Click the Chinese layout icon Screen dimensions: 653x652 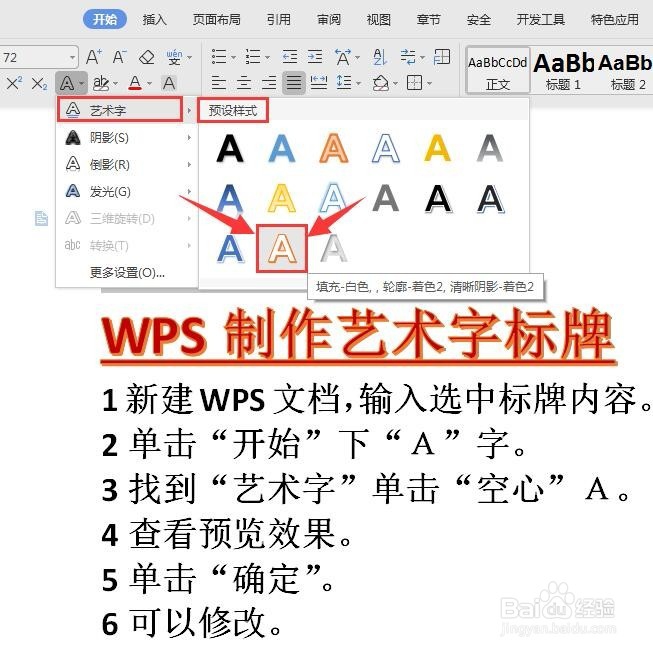(343, 57)
